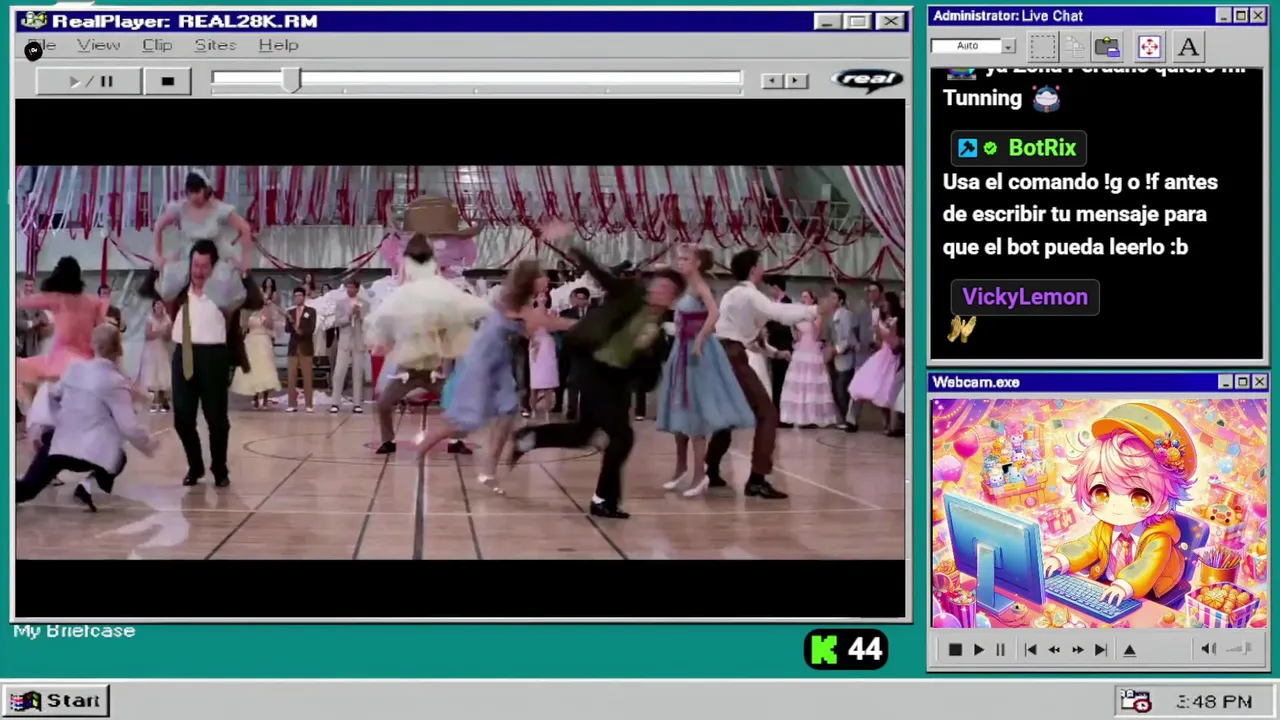1280x720 pixels.
Task: Fast forward in Webcam.exe controls
Action: (1077, 650)
